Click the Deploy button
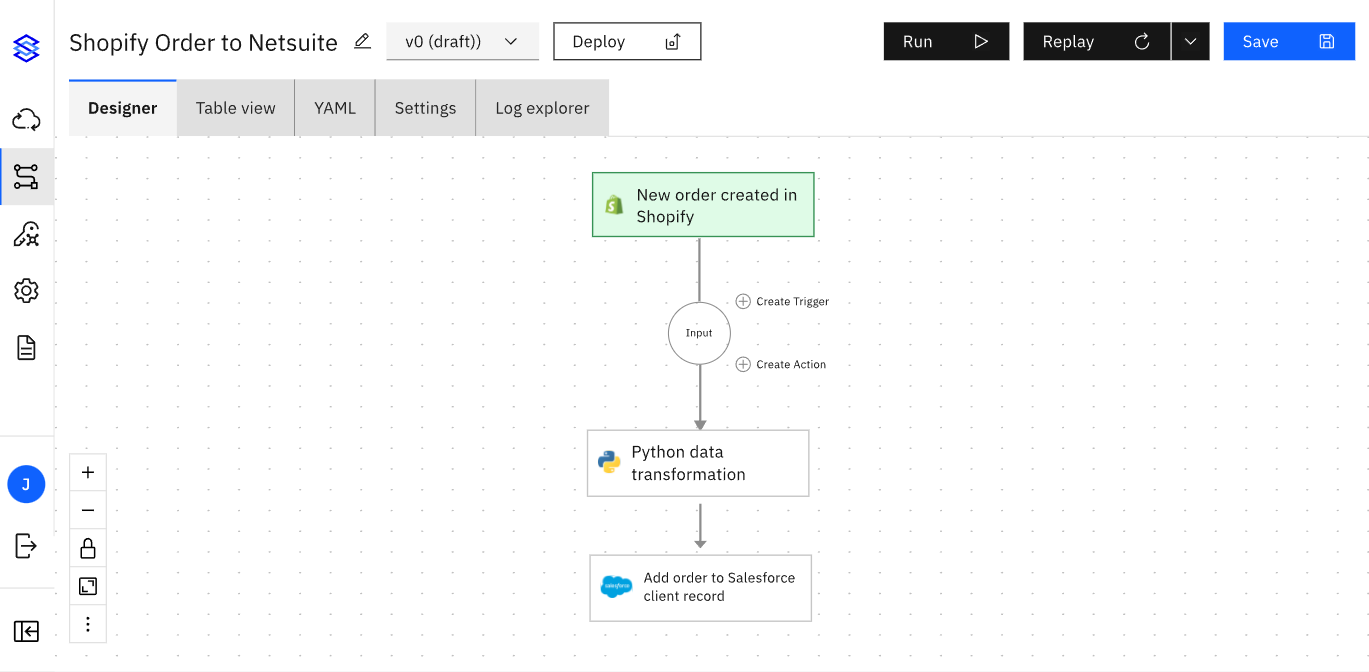Screen dimensions: 1369x672 (x=627, y=42)
